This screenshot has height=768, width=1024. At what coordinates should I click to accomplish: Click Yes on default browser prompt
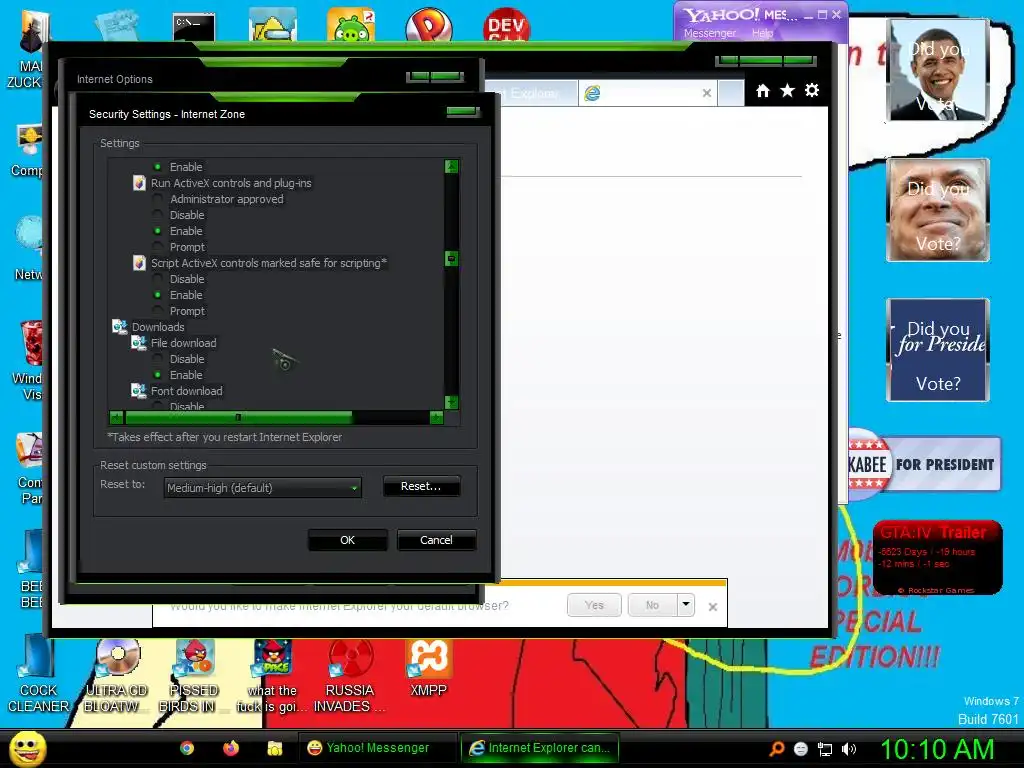pos(594,605)
